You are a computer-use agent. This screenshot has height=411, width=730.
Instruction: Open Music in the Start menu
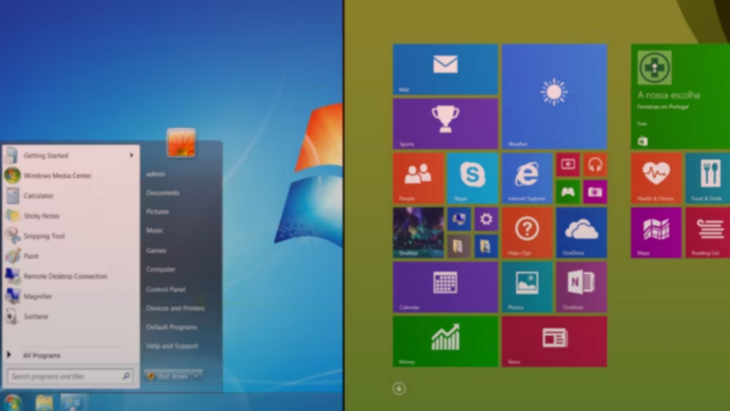155,230
